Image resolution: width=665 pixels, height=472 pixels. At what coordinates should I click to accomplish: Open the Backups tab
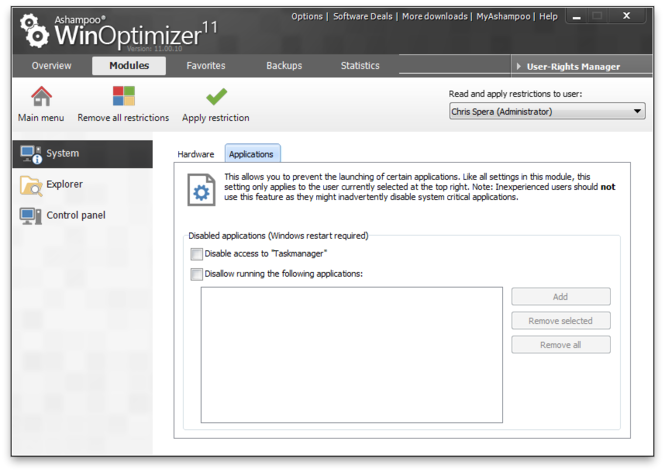(x=284, y=66)
